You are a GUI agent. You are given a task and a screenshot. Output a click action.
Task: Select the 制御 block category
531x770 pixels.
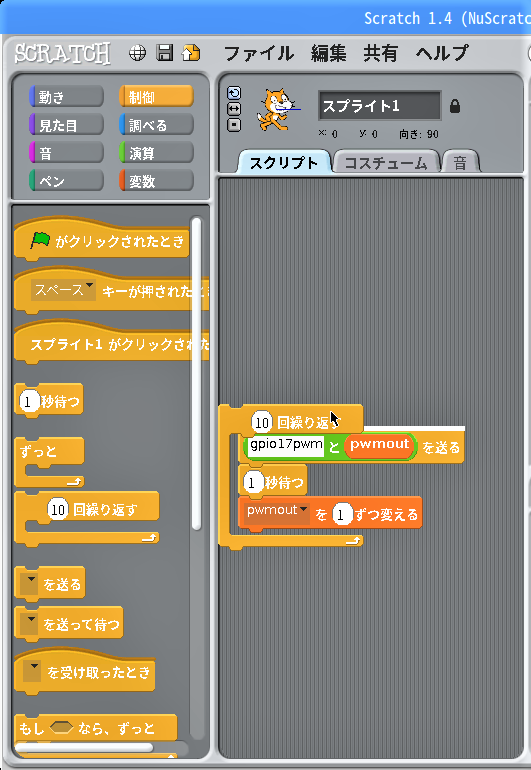coord(156,97)
